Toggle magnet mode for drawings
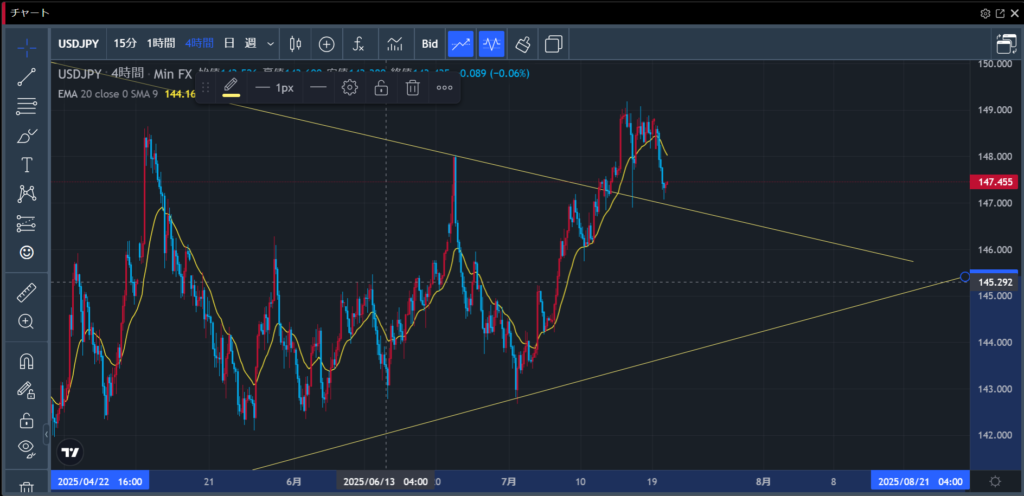 pyautogui.click(x=26, y=362)
